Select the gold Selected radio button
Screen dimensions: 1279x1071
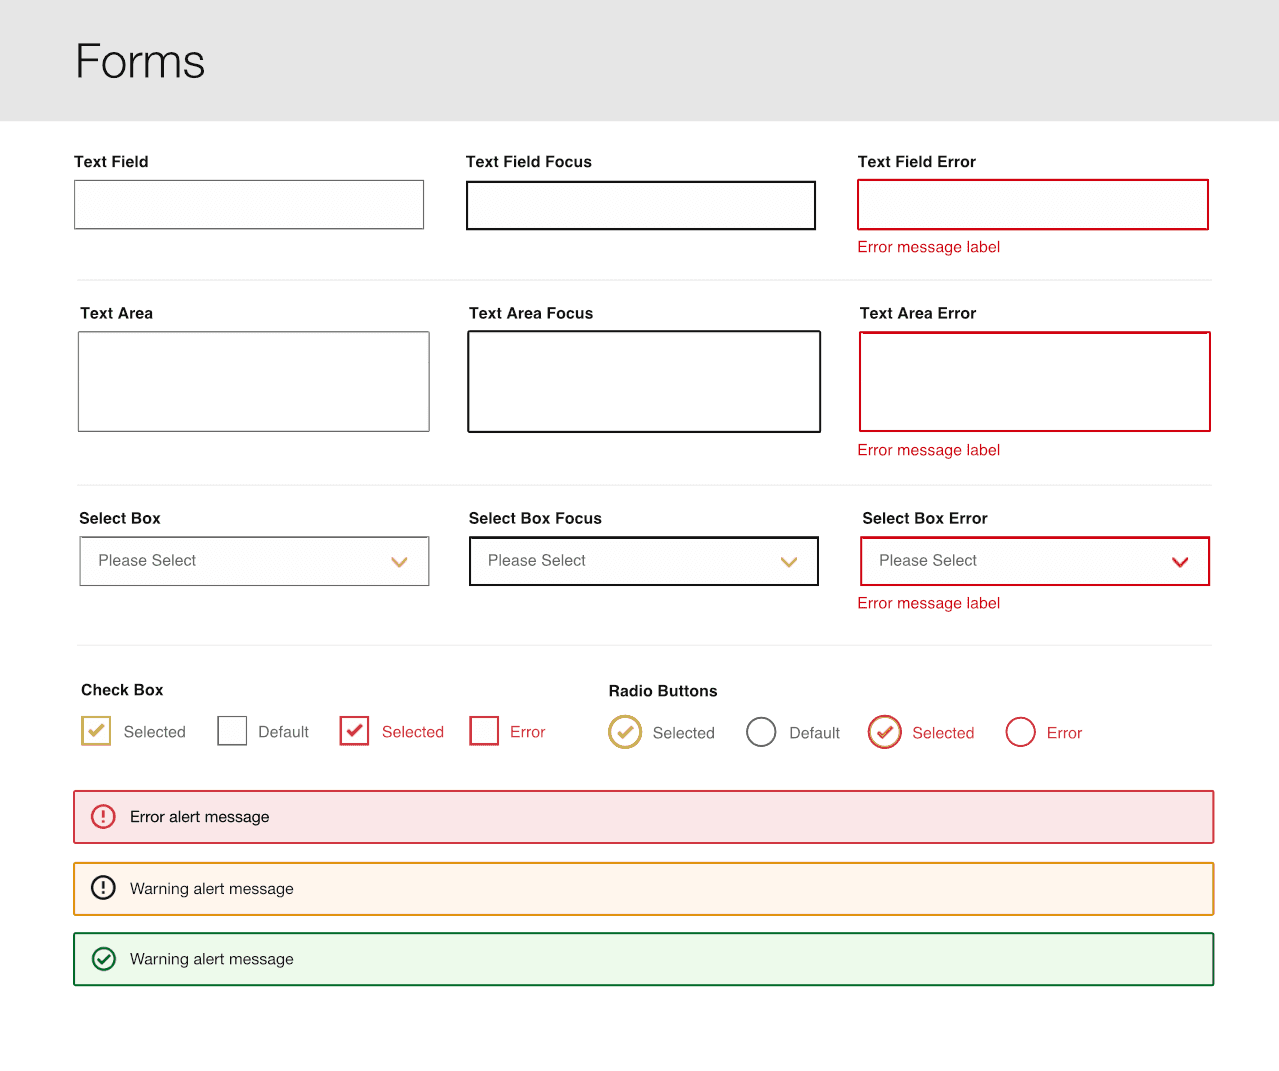coord(625,732)
